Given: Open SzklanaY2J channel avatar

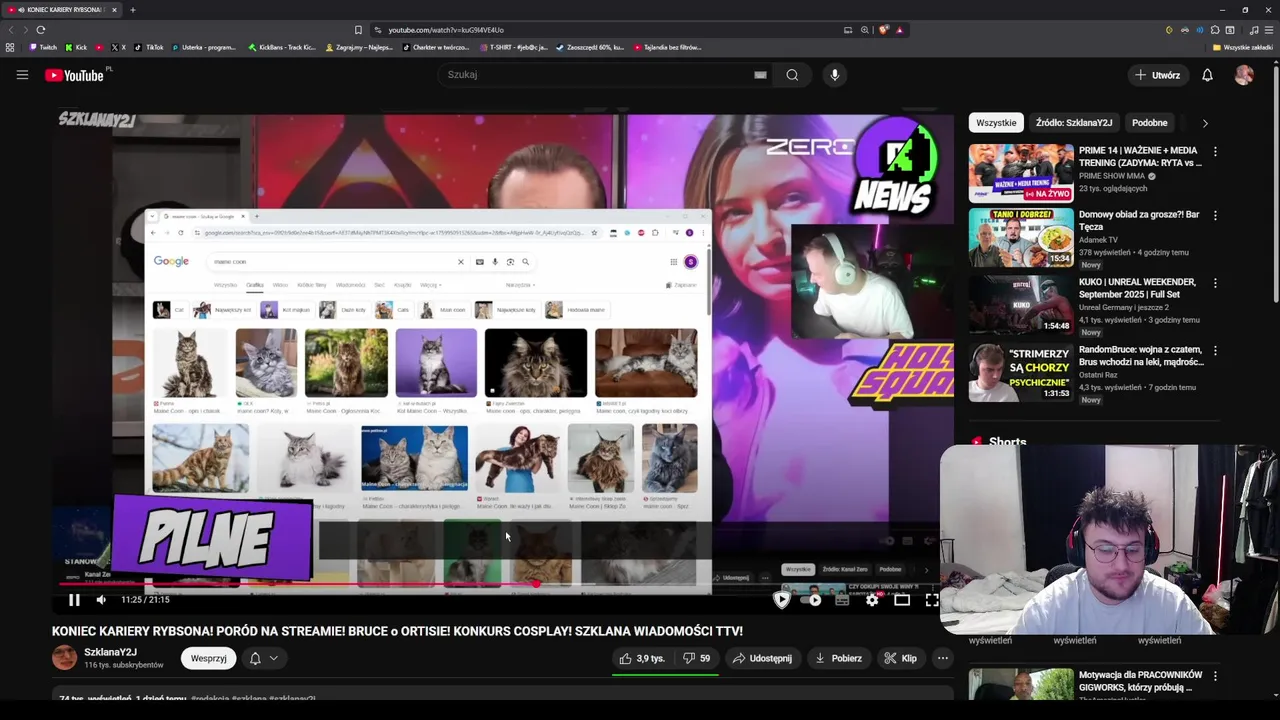Looking at the screenshot, I should coord(64,658).
